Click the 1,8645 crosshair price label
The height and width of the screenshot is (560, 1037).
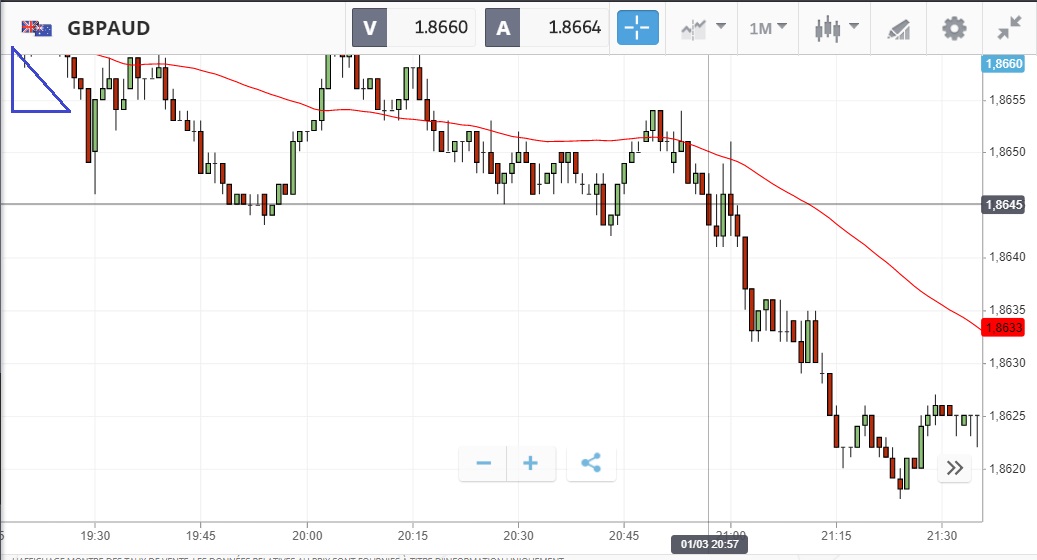click(x=1004, y=205)
